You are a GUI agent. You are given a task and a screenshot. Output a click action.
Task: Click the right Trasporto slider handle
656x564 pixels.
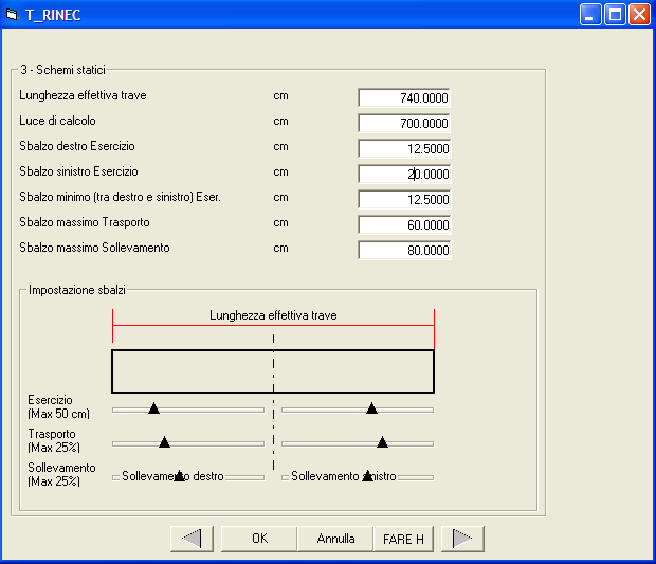tap(382, 442)
